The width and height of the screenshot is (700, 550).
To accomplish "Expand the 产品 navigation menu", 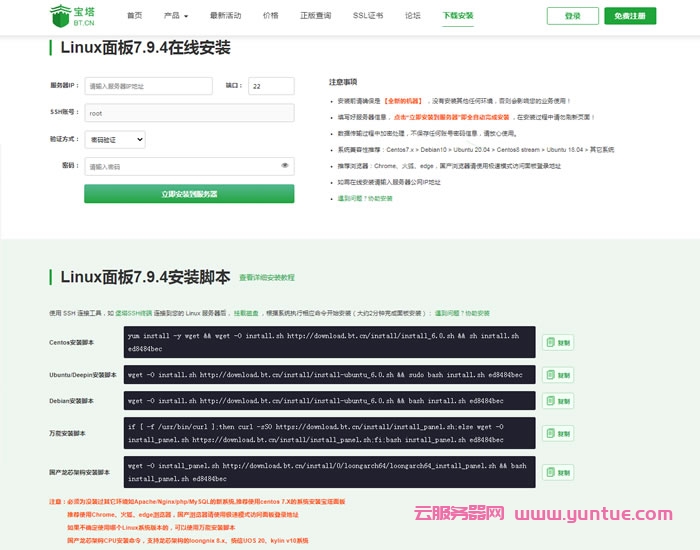I will [176, 16].
